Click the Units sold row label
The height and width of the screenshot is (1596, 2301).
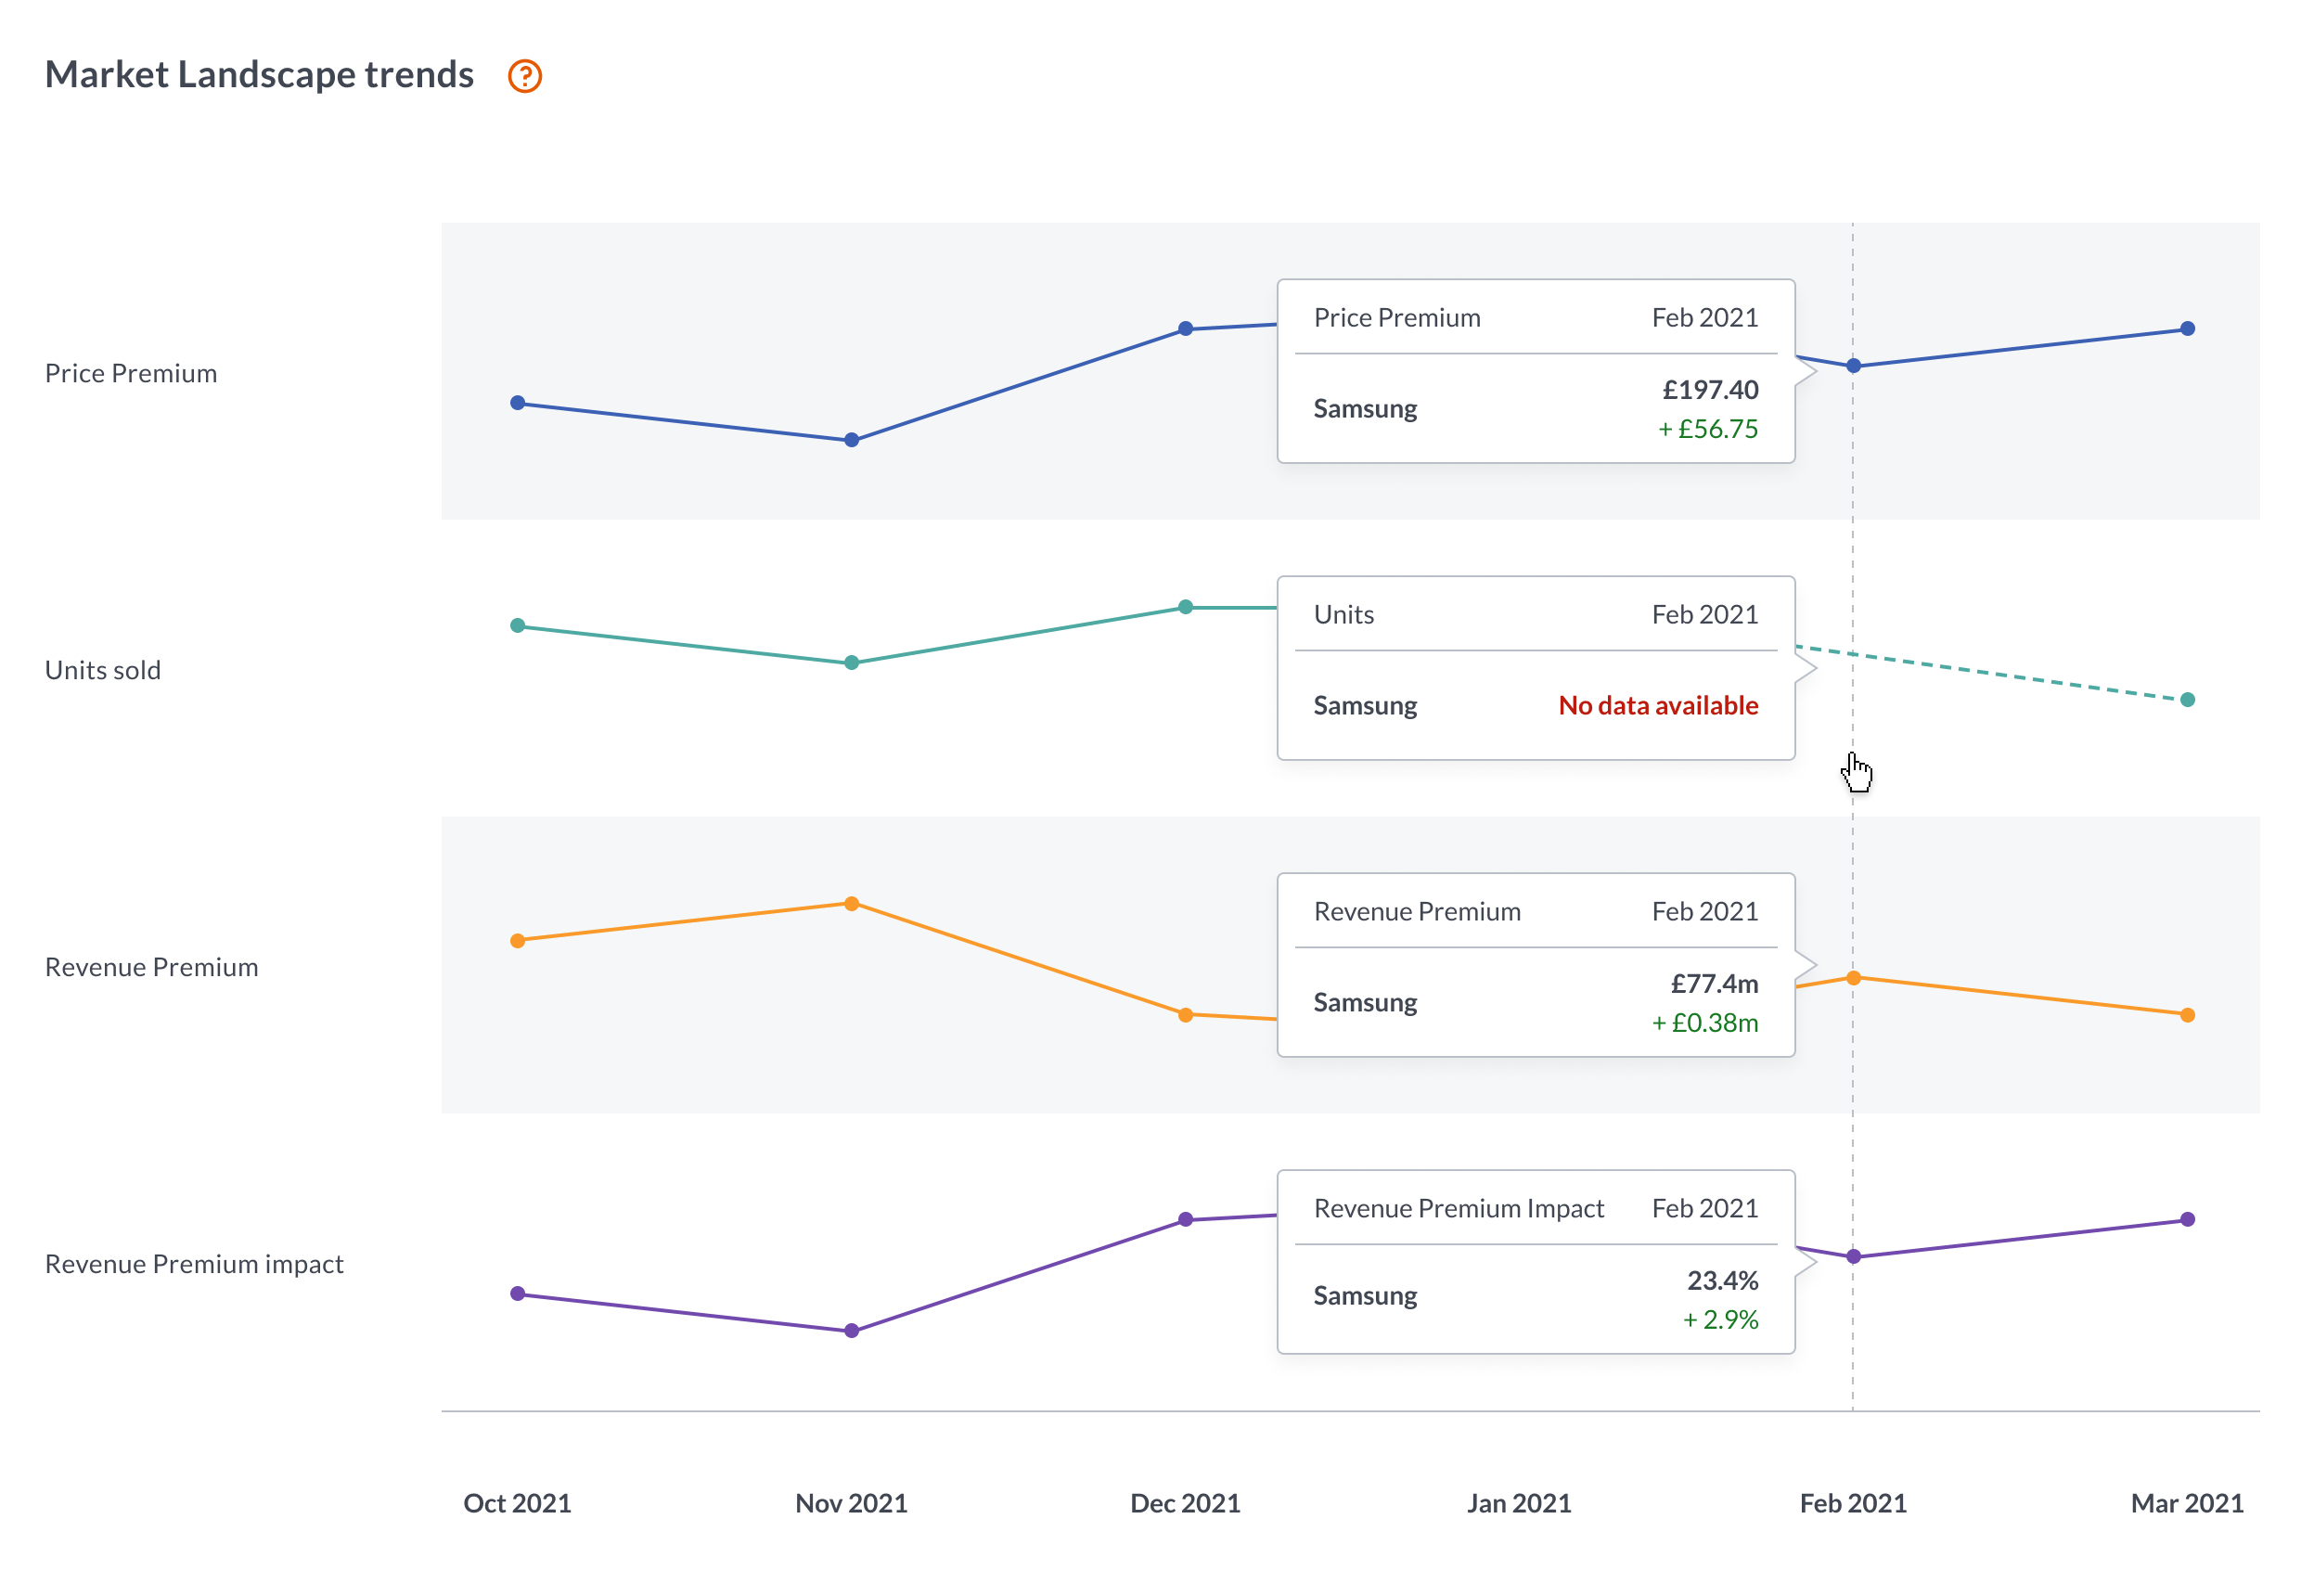(103, 670)
